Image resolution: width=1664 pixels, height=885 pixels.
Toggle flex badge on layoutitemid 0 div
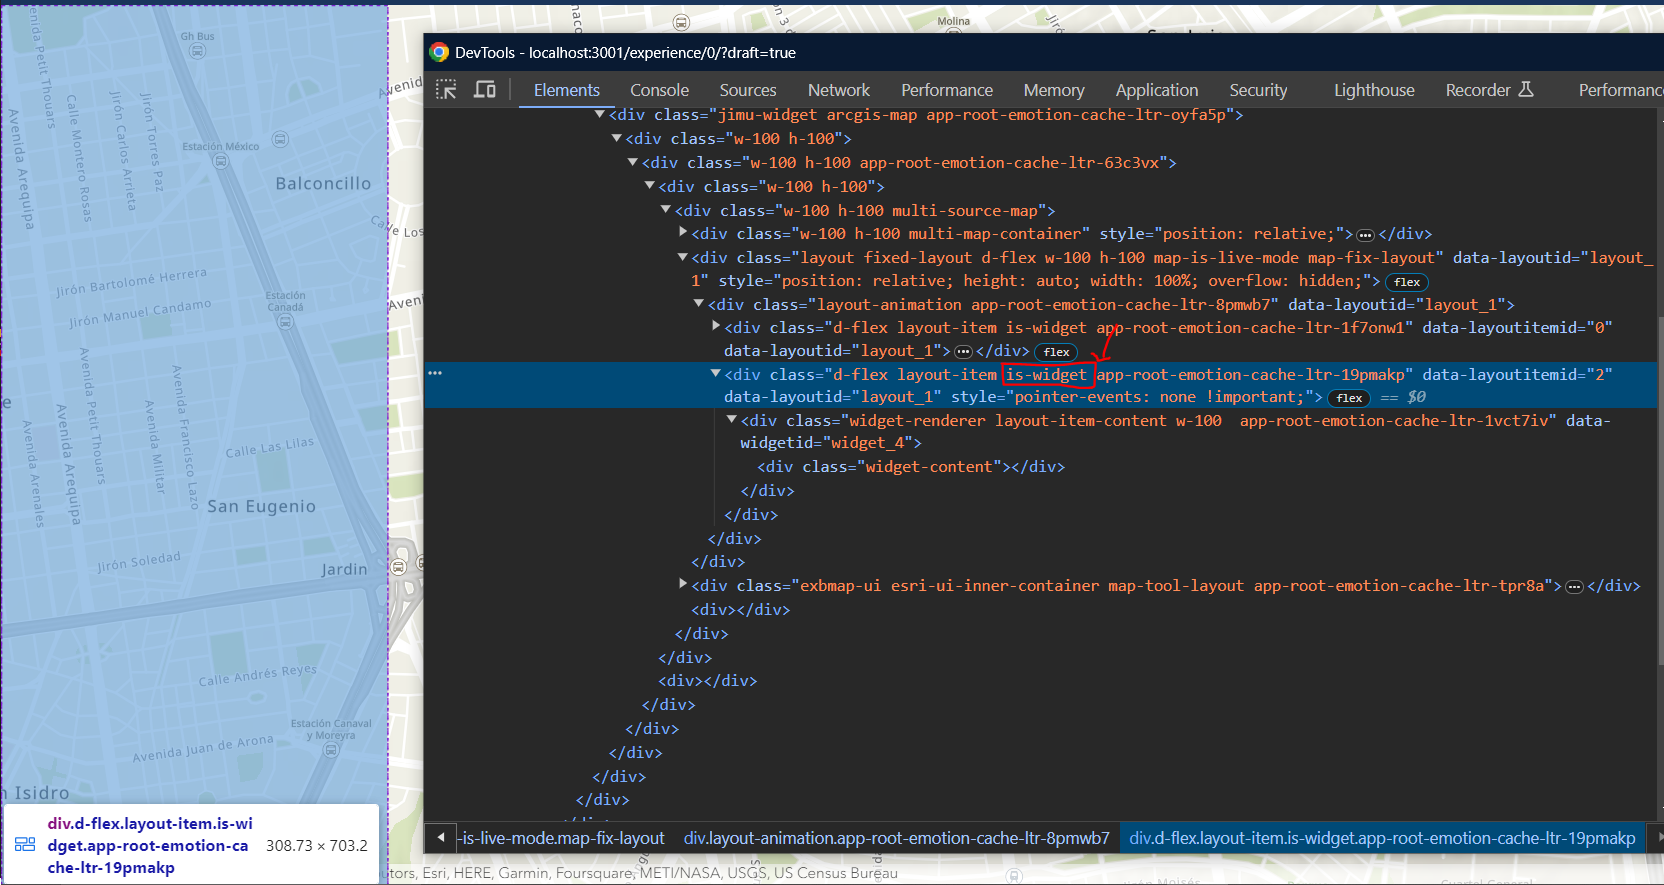tap(1056, 352)
